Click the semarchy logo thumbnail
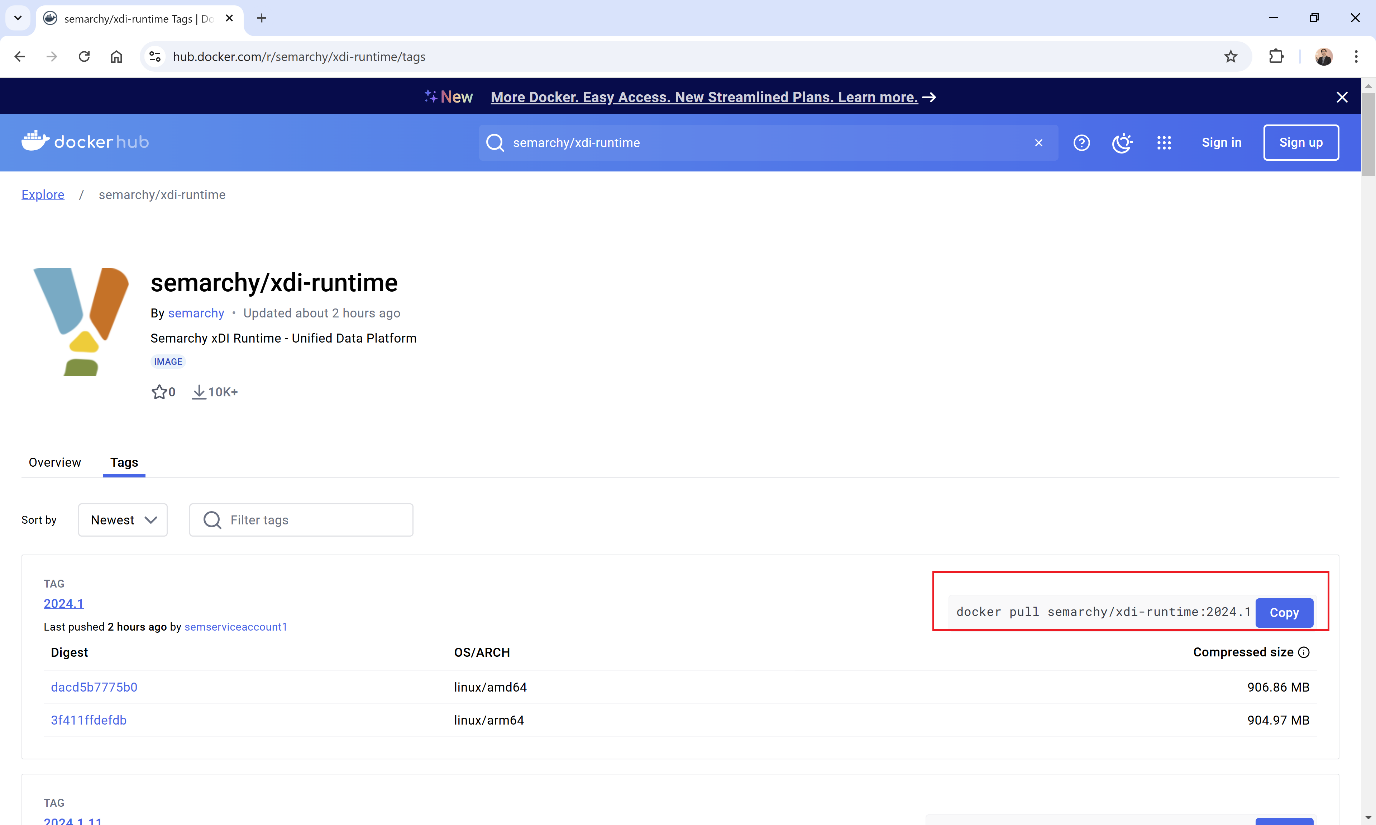 point(81,321)
